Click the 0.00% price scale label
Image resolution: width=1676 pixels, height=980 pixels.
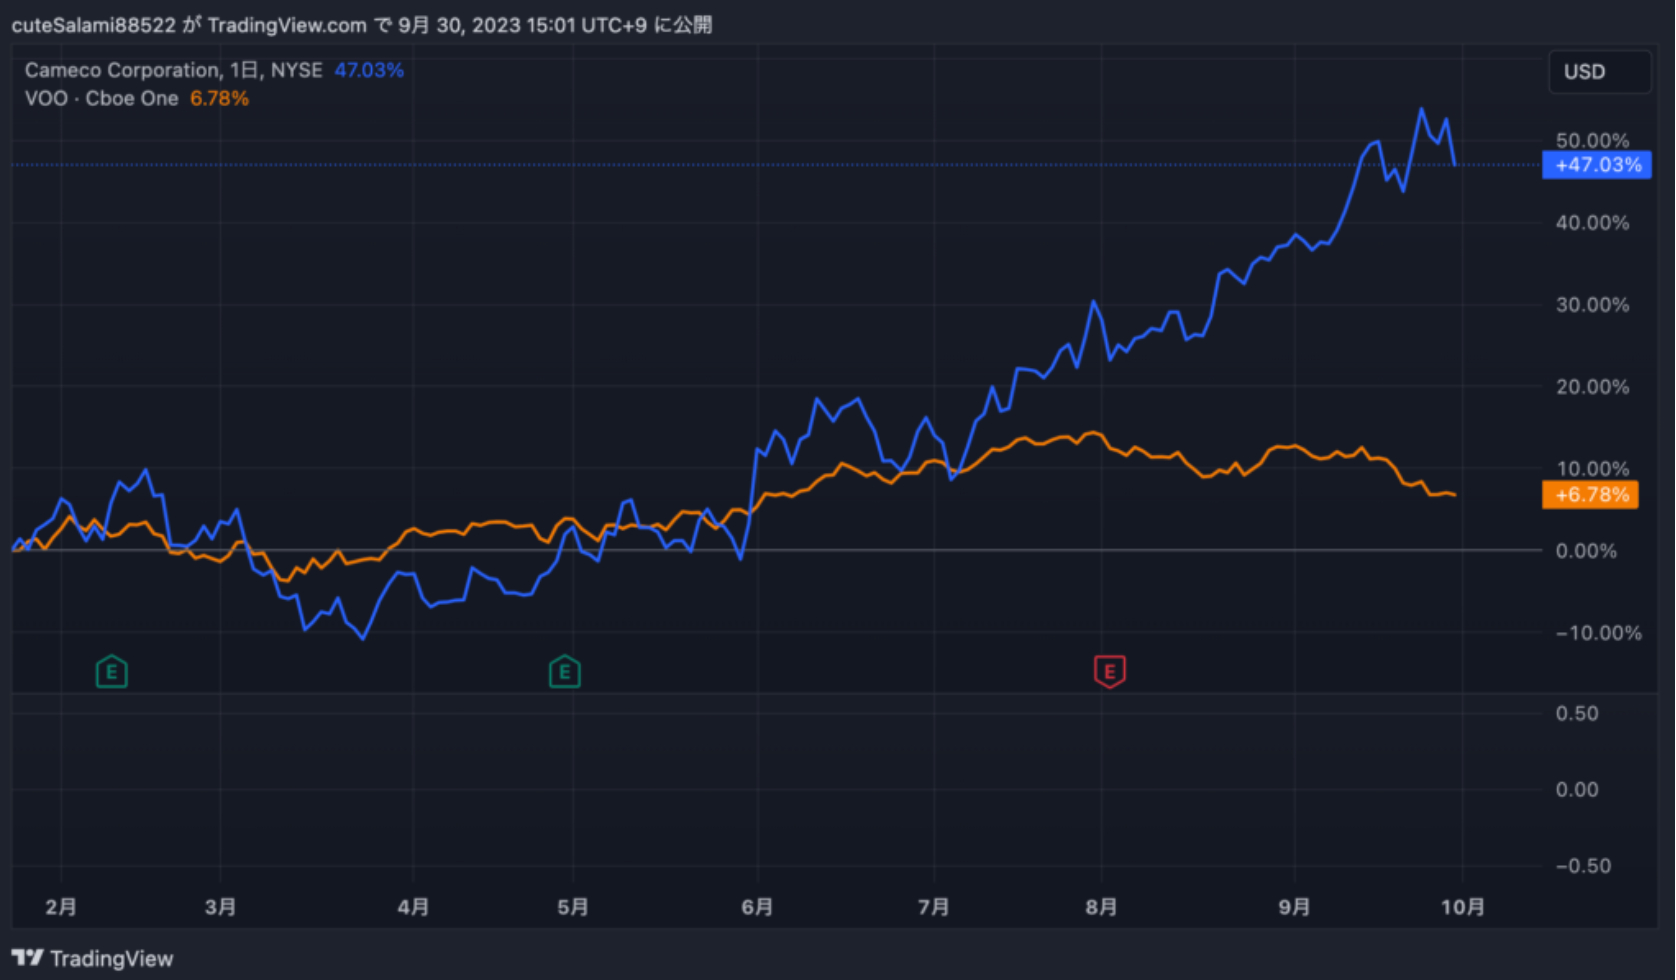pyautogui.click(x=1586, y=551)
